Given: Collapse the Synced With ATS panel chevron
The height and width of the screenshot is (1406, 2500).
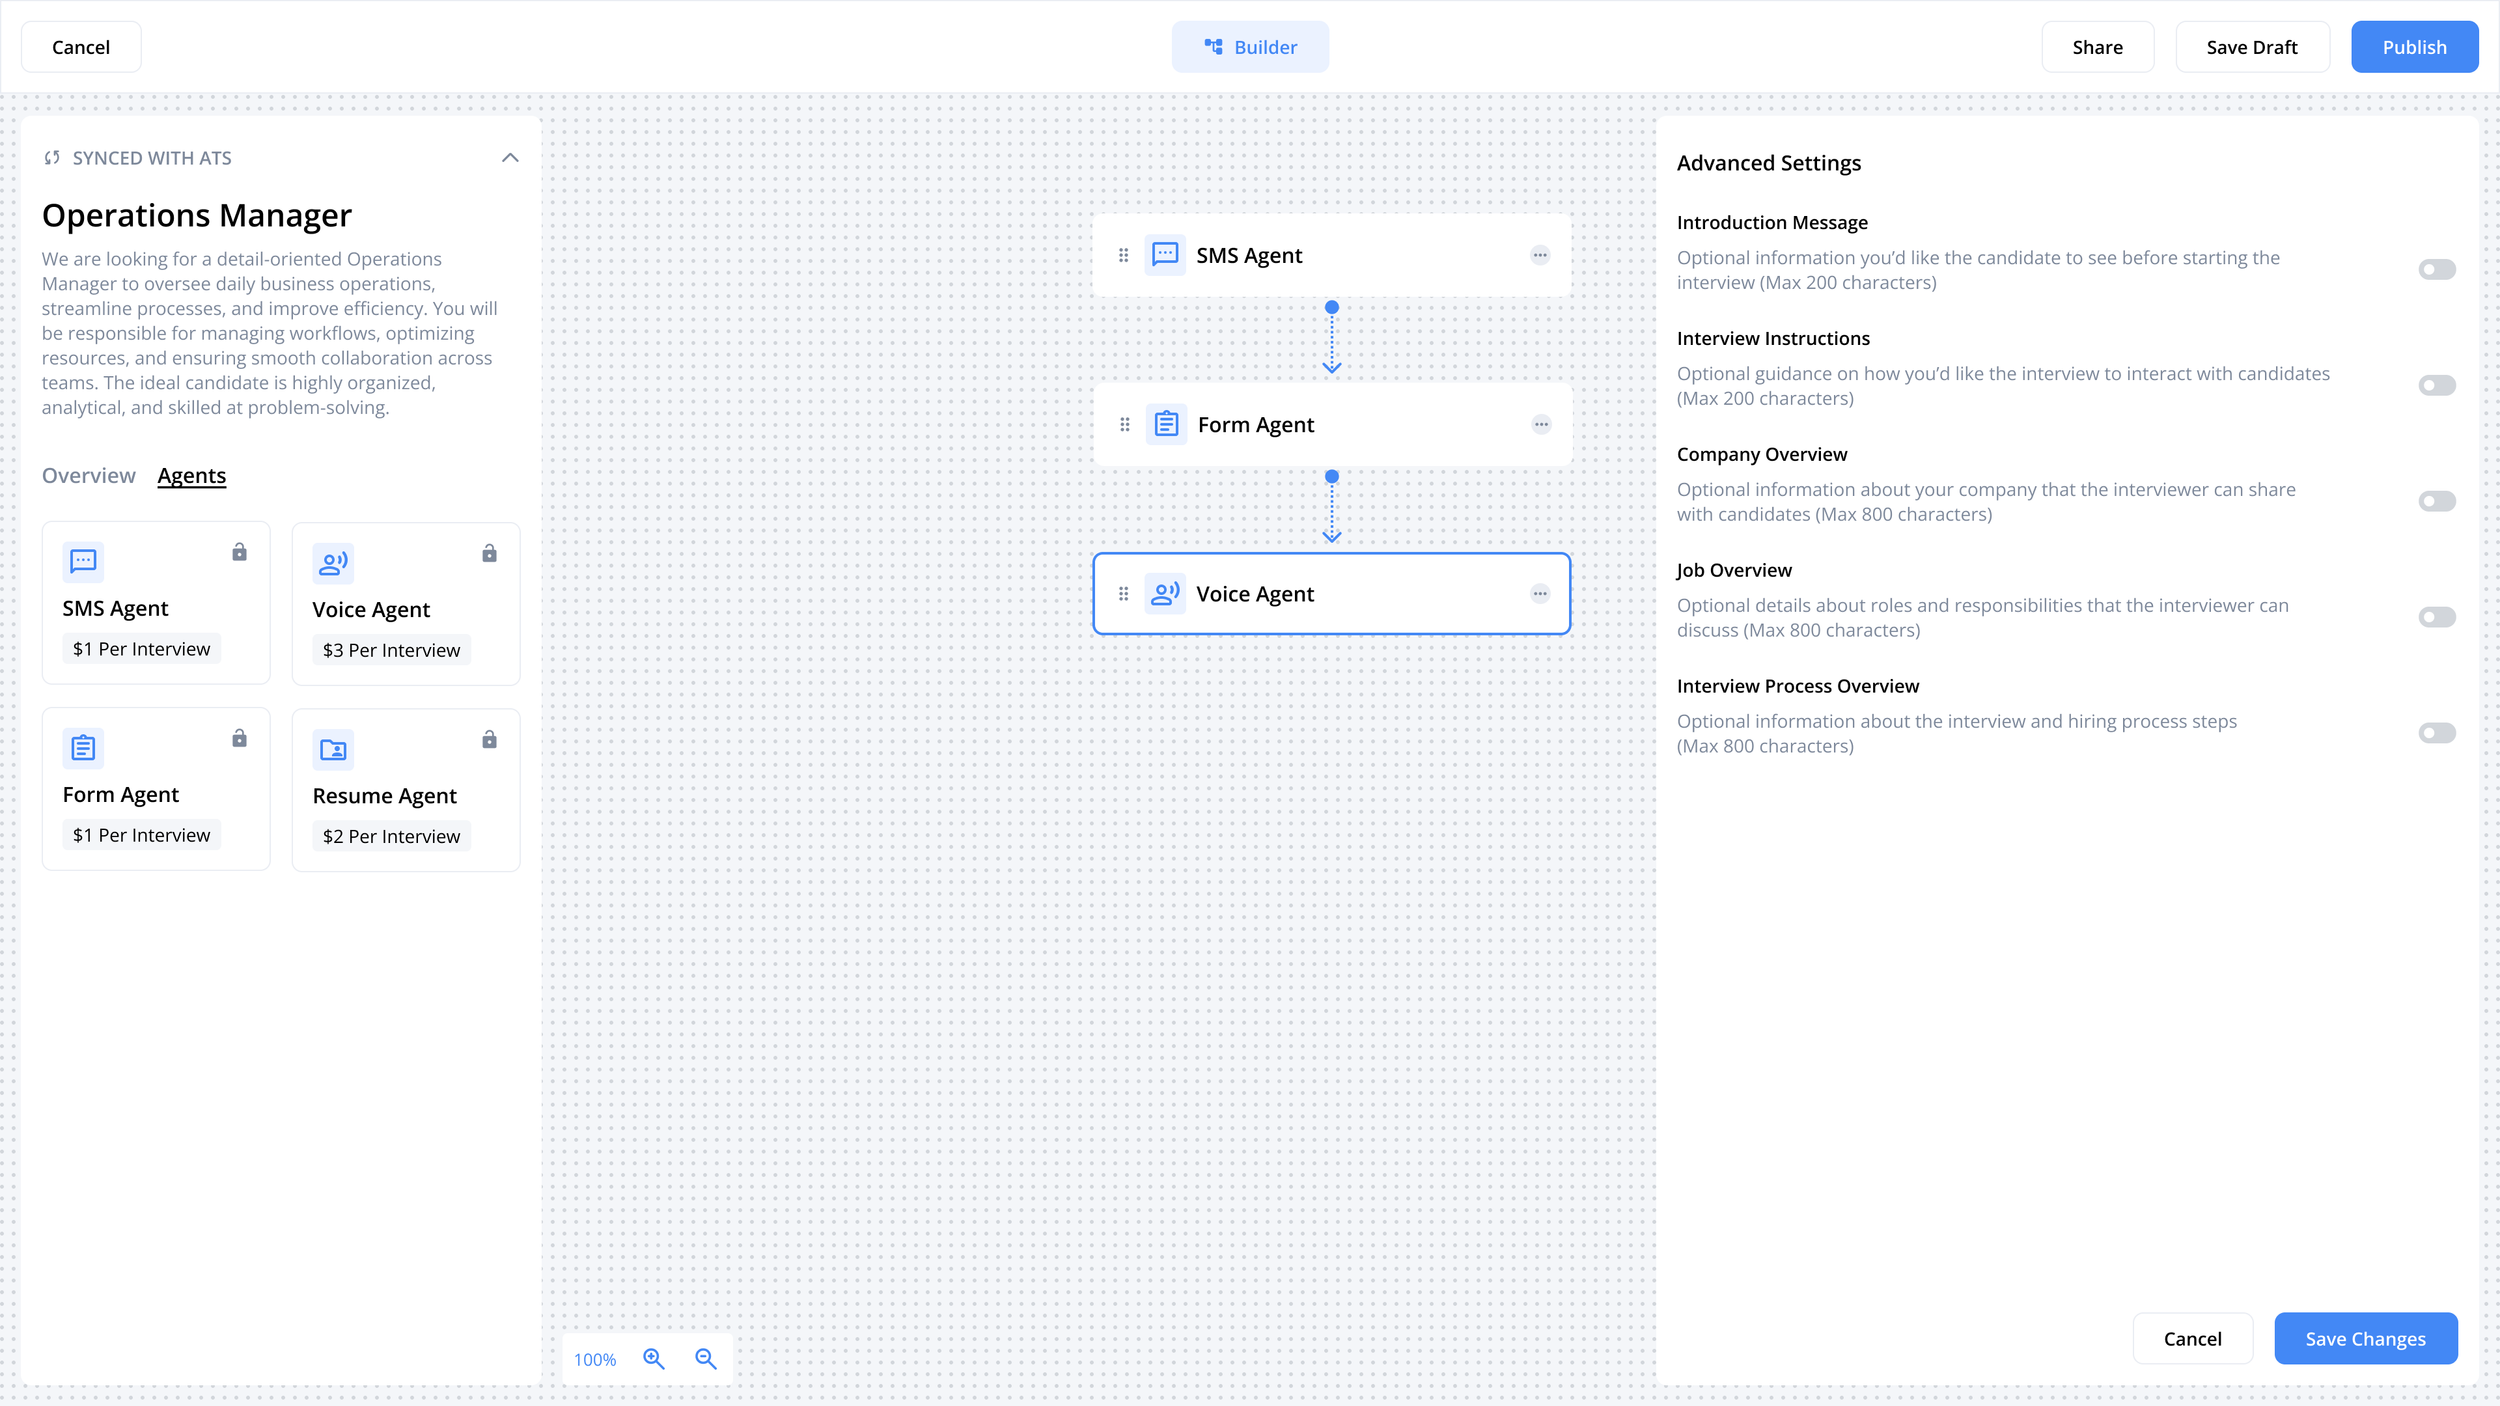Looking at the screenshot, I should [x=510, y=158].
